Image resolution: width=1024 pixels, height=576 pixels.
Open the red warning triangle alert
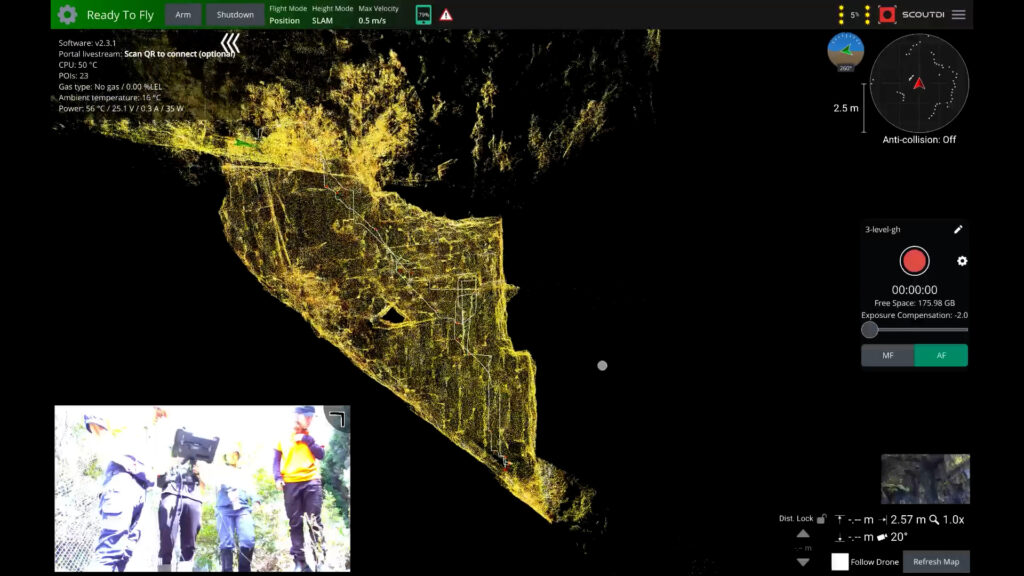pos(446,15)
